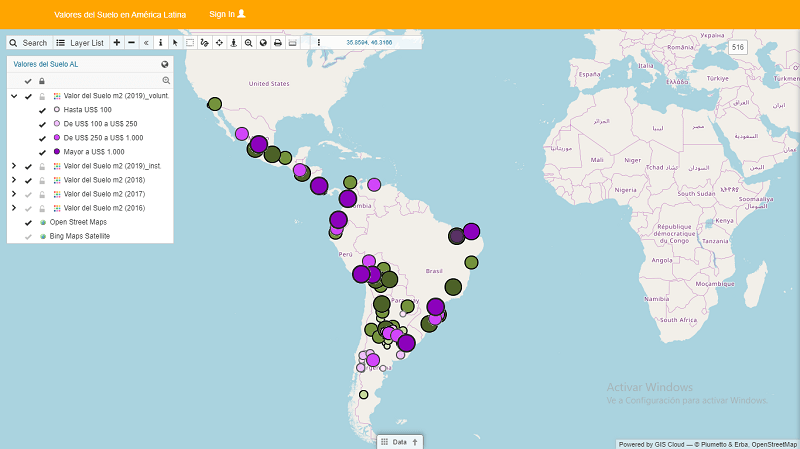This screenshot has width=800, height=449.
Task: Turn on Bing Maps Satellite basemap
Action: 28,236
